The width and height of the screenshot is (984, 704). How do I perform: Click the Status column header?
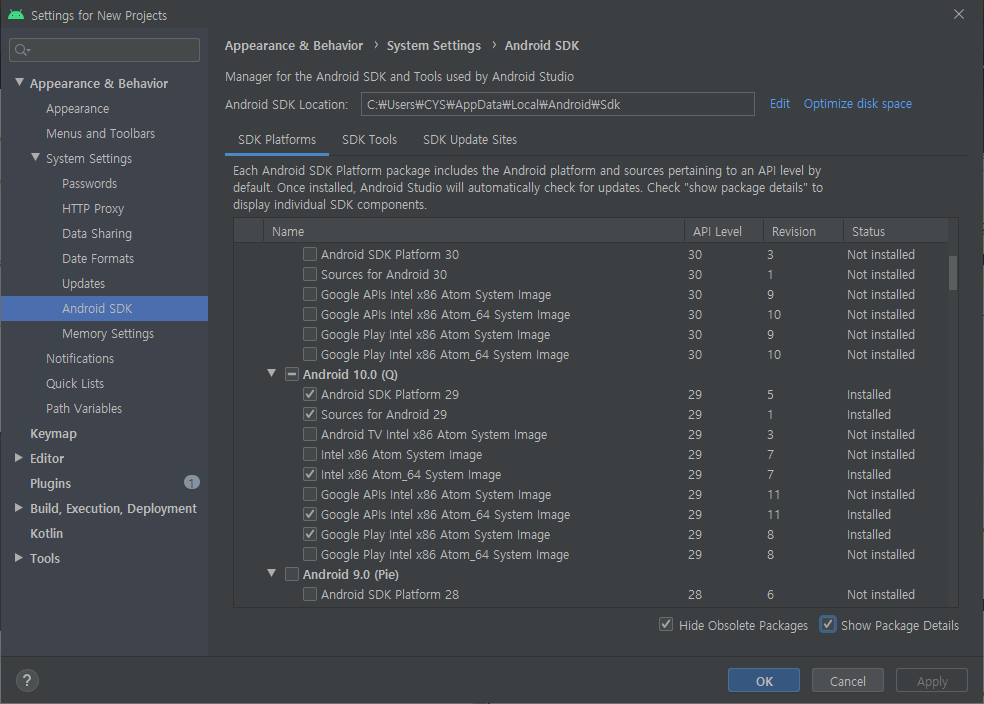pos(896,232)
